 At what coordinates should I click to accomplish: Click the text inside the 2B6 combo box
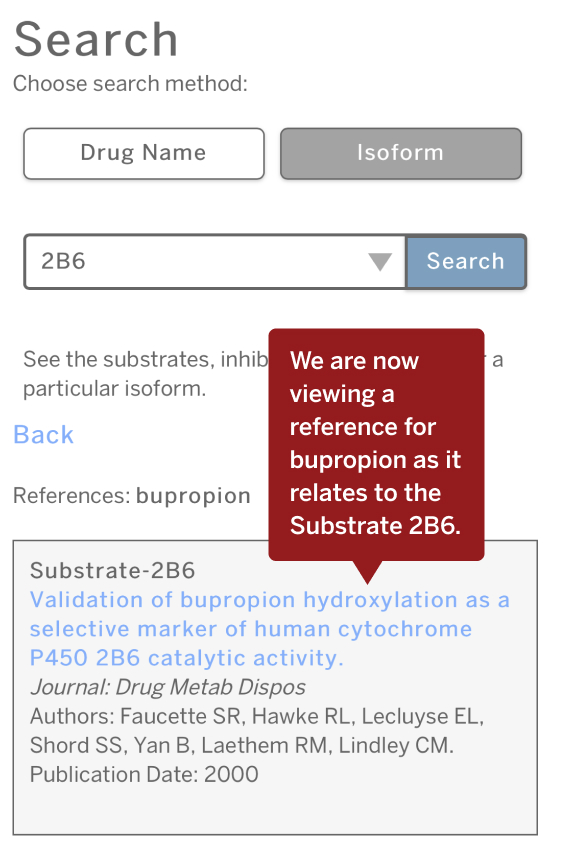tap(64, 261)
